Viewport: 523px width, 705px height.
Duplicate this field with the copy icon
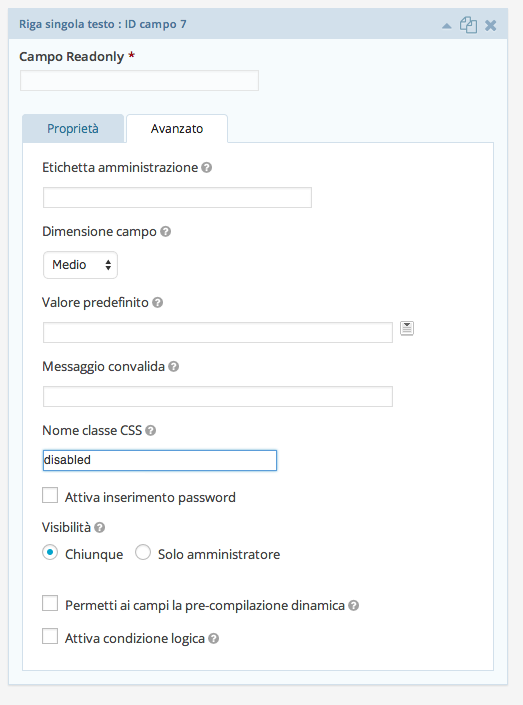[x=468, y=25]
